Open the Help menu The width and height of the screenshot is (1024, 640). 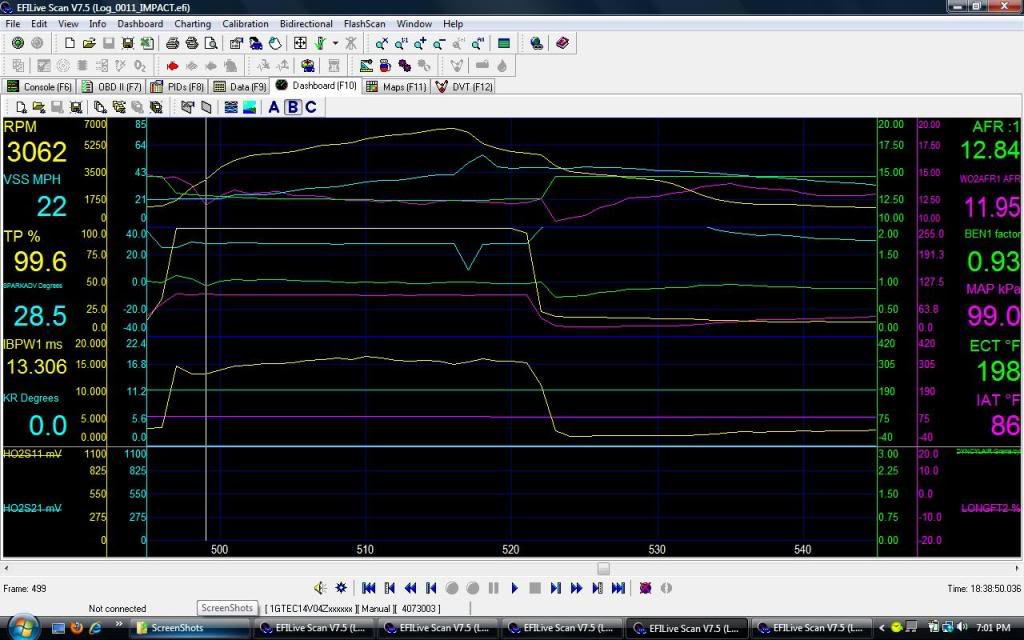[453, 24]
